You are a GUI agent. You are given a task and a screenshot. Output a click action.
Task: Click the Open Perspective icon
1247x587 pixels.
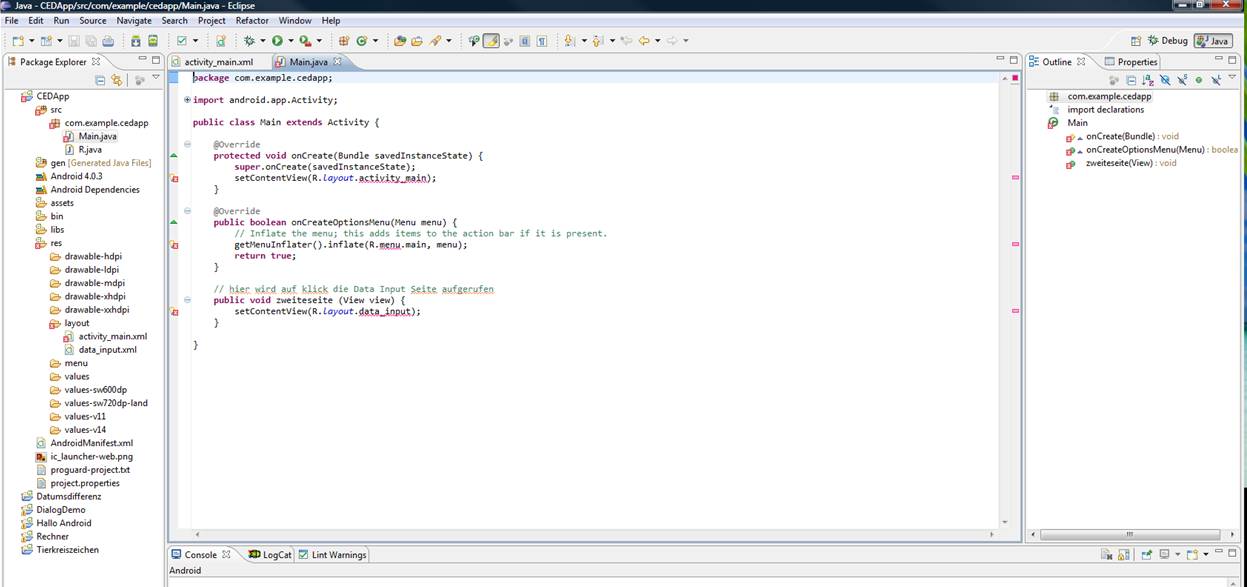(x=1136, y=41)
